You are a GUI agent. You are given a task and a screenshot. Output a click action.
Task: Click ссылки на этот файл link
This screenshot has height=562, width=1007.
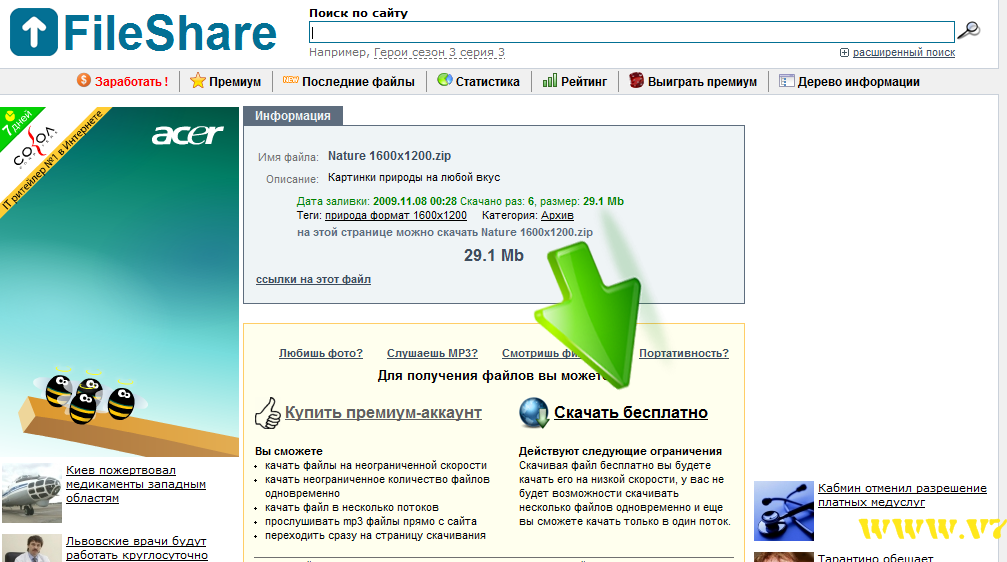pyautogui.click(x=313, y=279)
